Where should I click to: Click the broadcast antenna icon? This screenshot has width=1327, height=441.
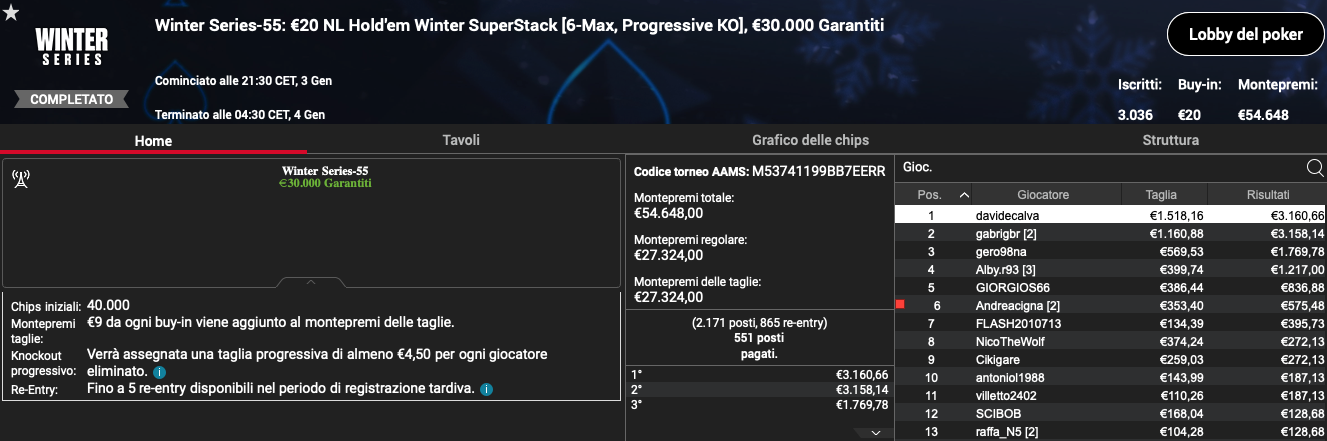(20, 179)
